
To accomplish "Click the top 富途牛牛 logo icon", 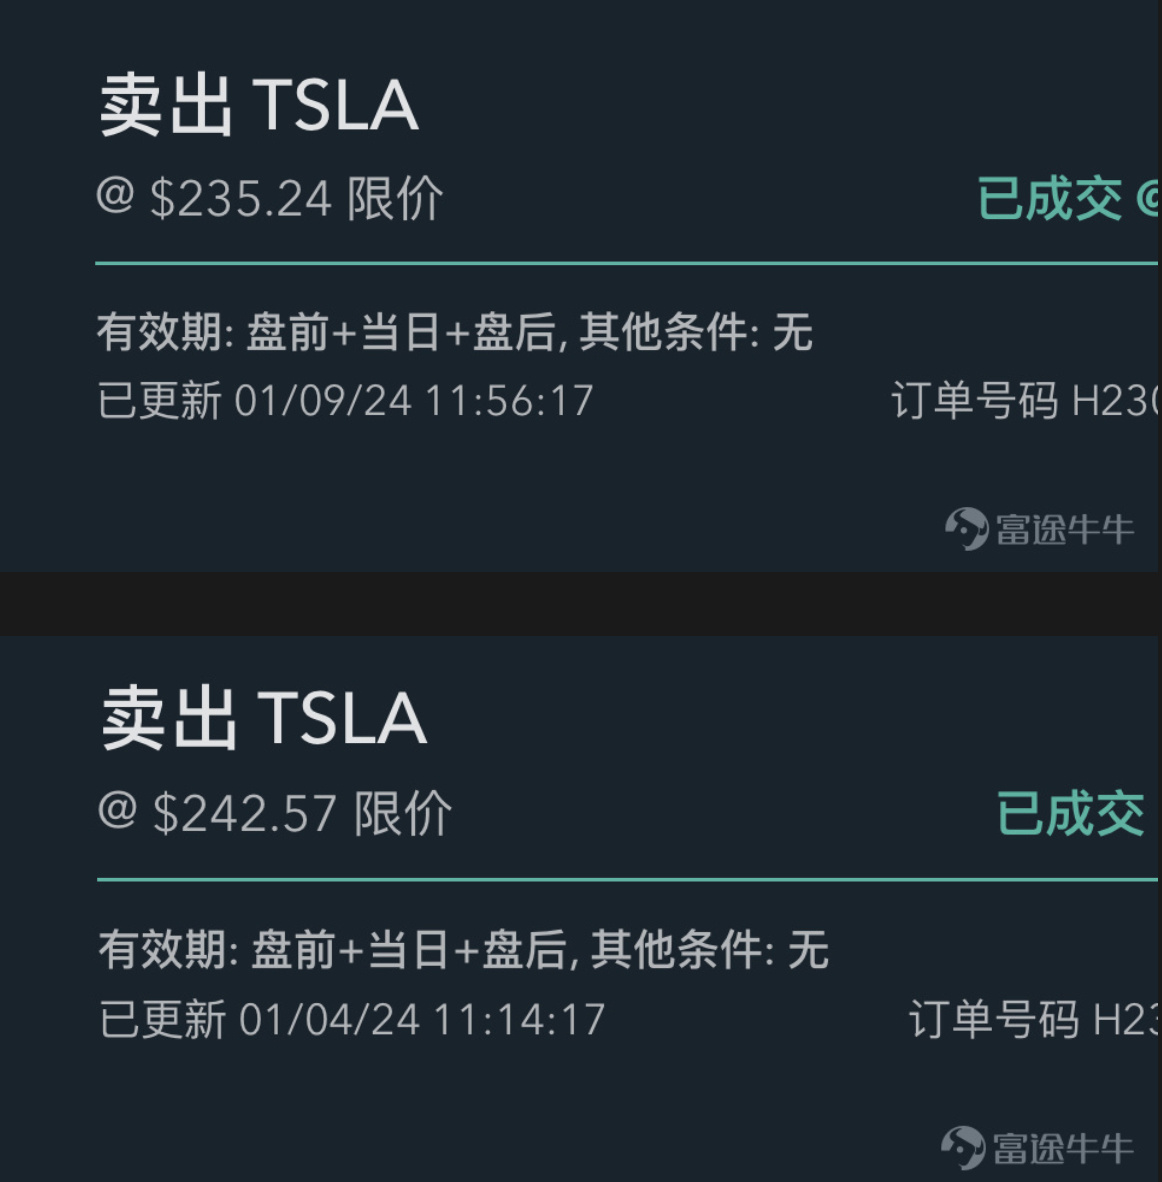I will click(x=966, y=528).
